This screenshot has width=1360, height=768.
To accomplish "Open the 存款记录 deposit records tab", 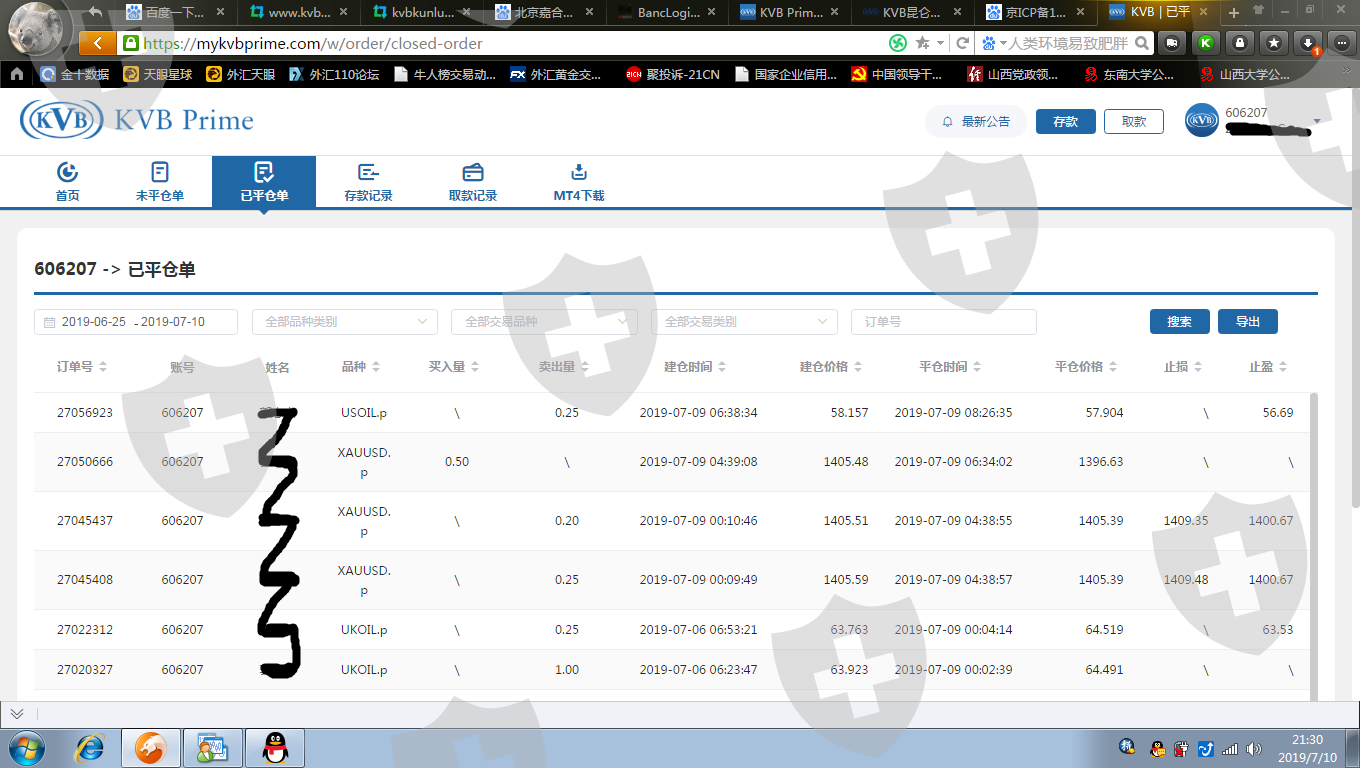I will tap(368, 182).
